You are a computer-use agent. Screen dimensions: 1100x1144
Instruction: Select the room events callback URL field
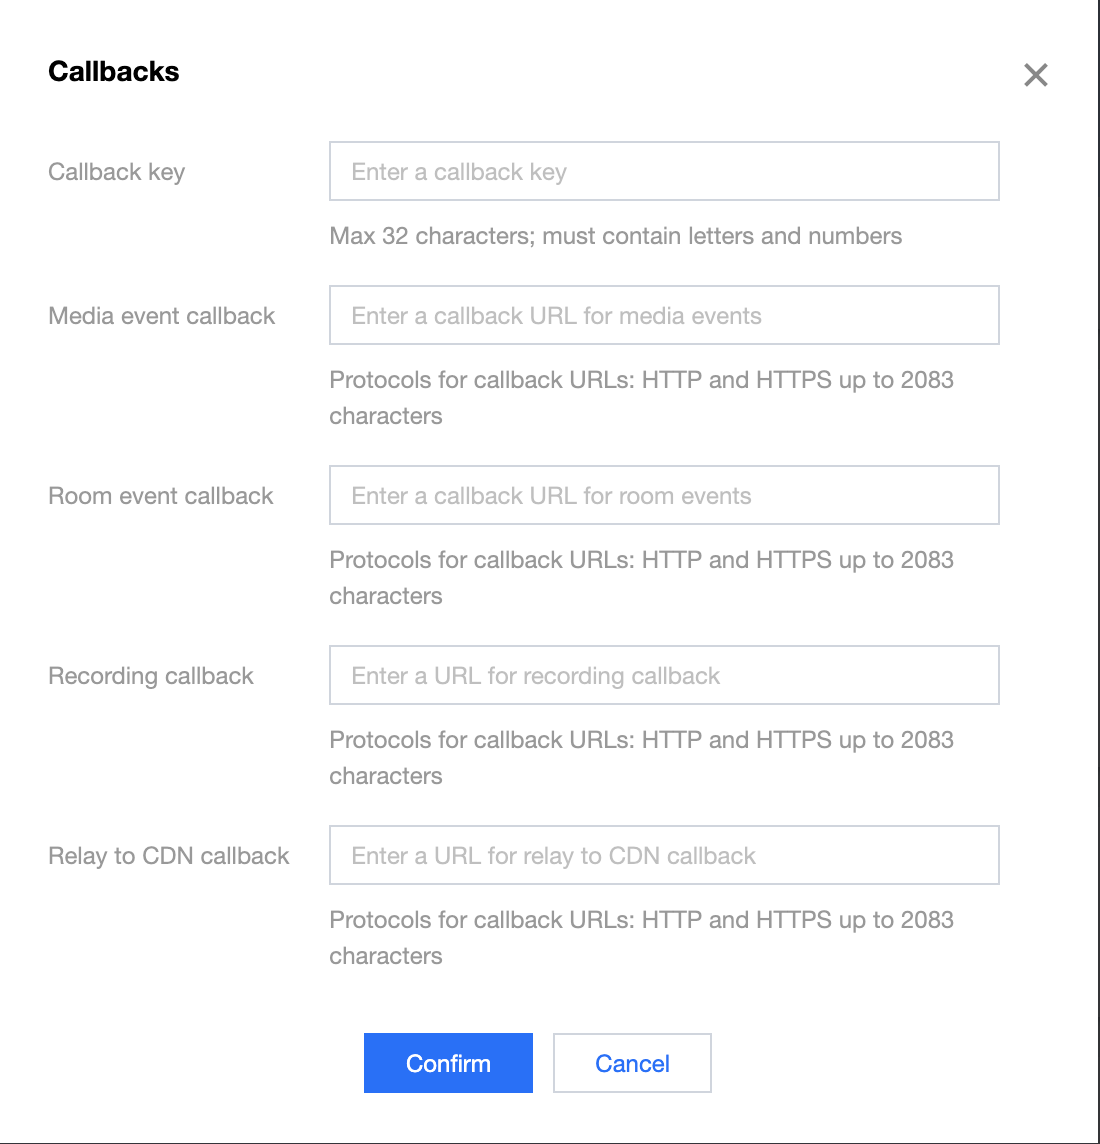coord(664,495)
